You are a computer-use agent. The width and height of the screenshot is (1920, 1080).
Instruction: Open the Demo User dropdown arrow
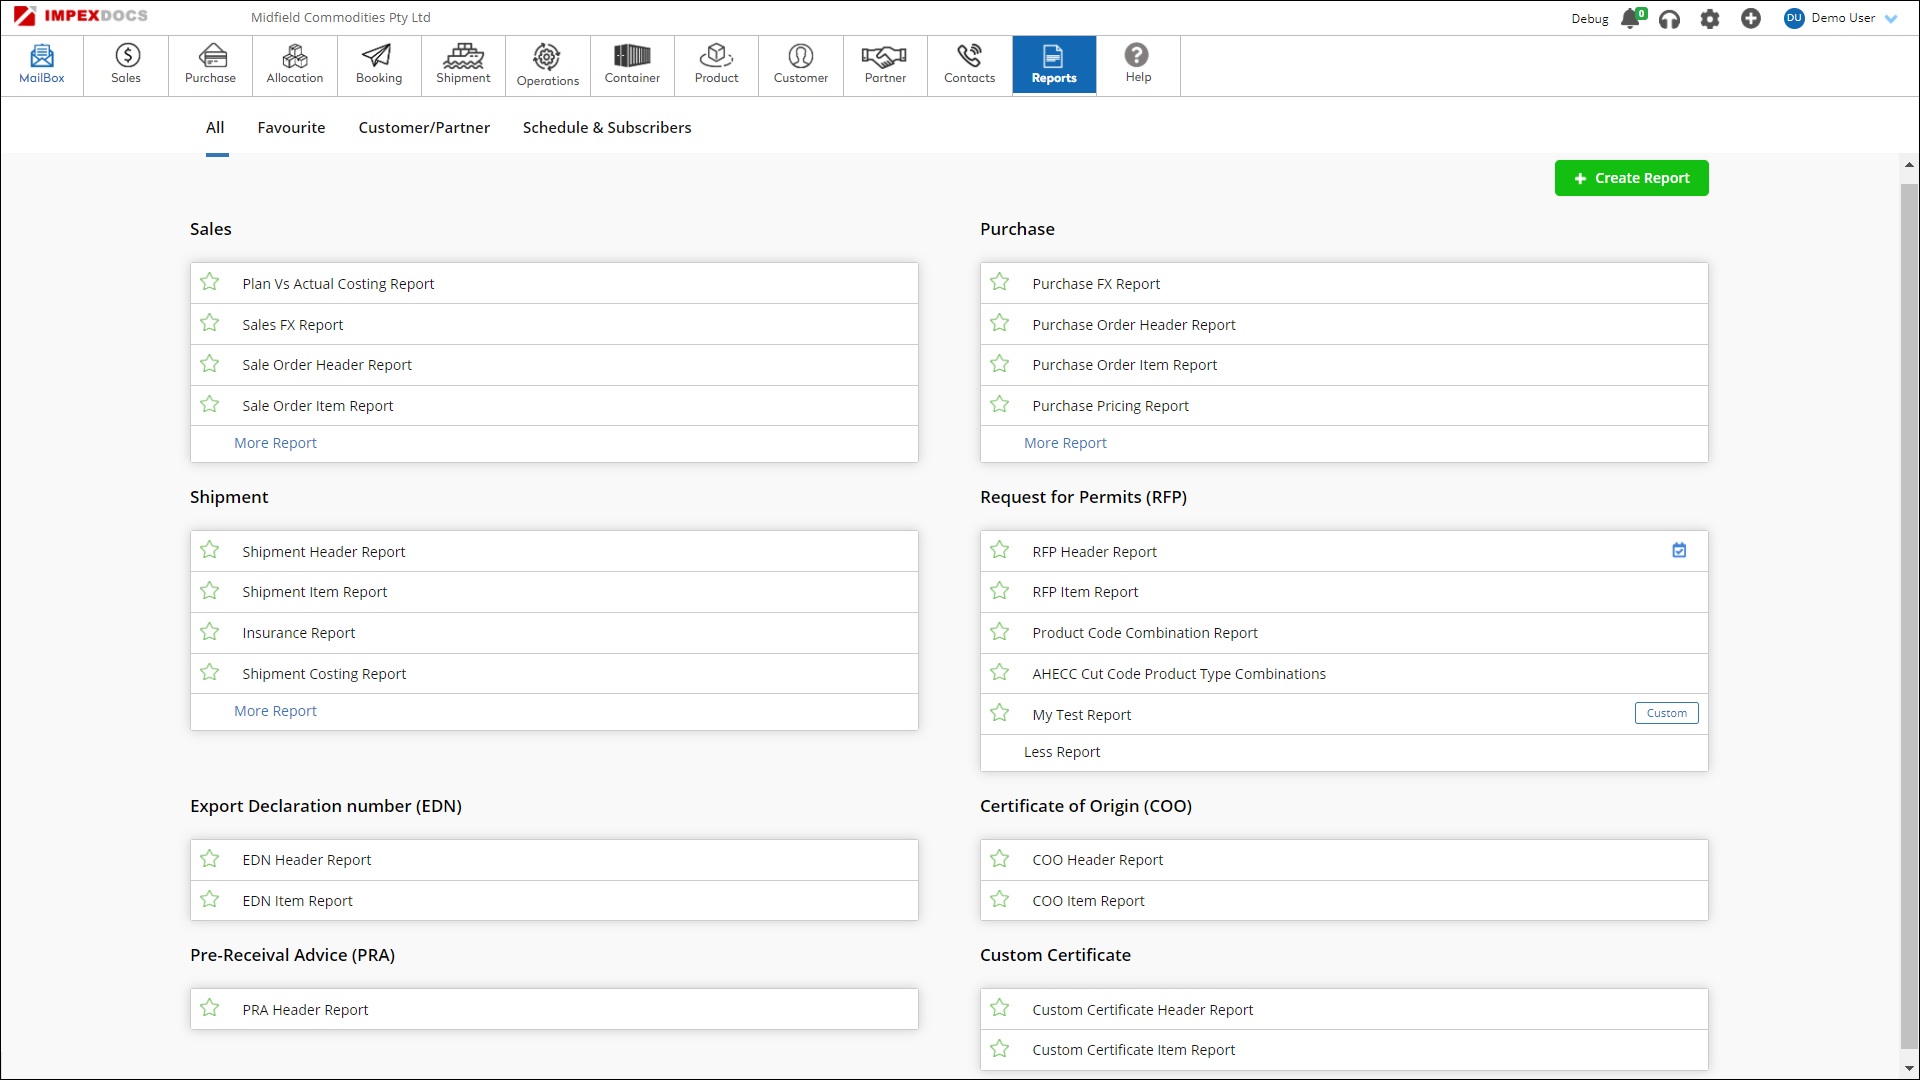[x=1891, y=19]
